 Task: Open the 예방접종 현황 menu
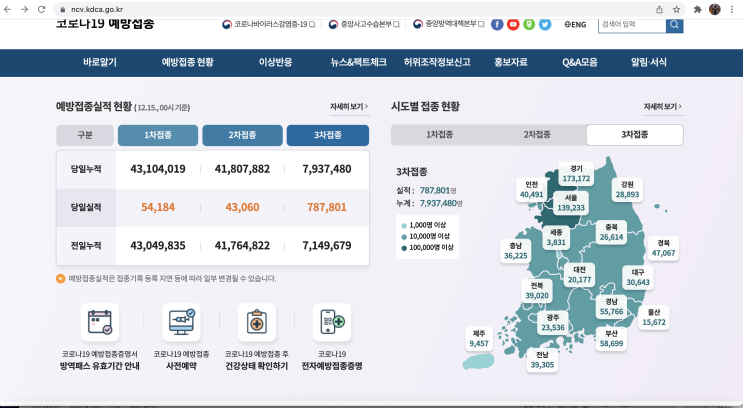(x=188, y=62)
